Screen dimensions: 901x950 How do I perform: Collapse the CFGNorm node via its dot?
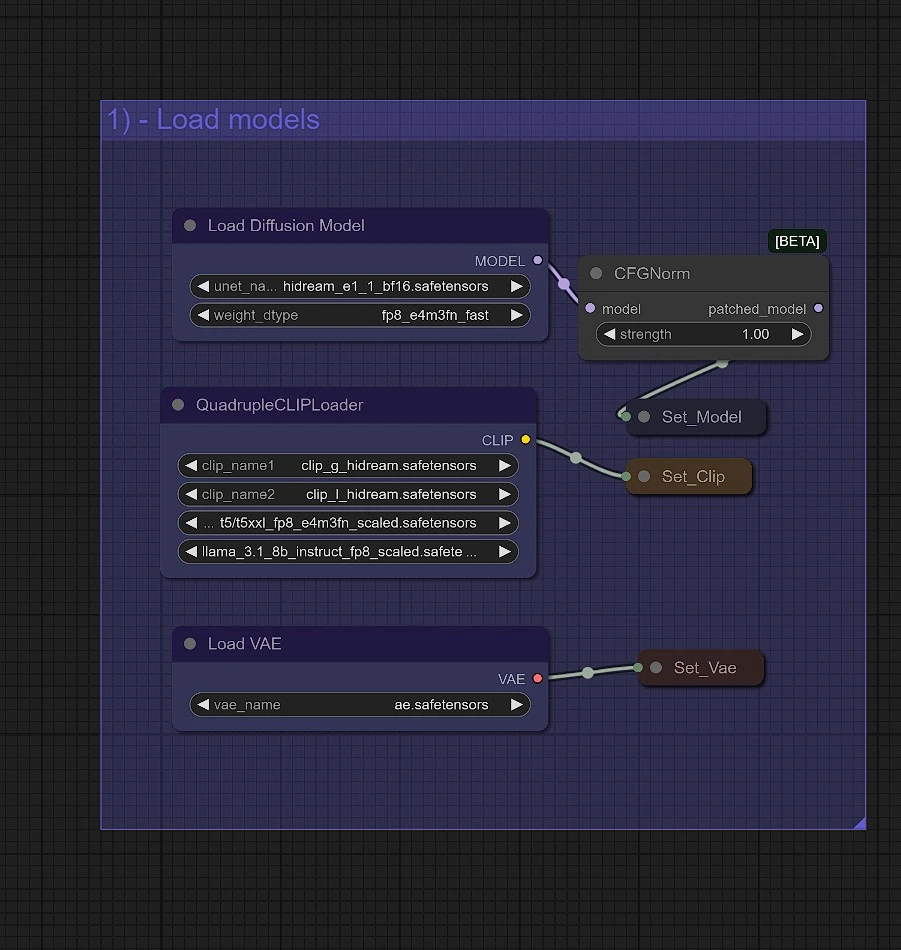596,273
